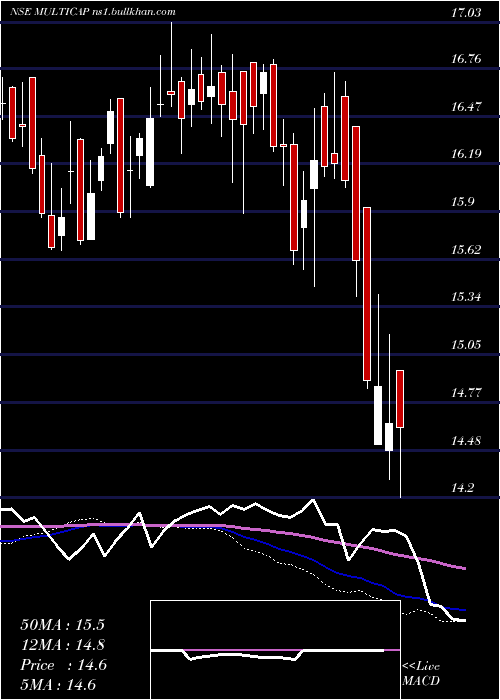Image resolution: width=500 pixels, height=700 pixels.
Task: Click the 15.05 price axis label
Action: 466,345
